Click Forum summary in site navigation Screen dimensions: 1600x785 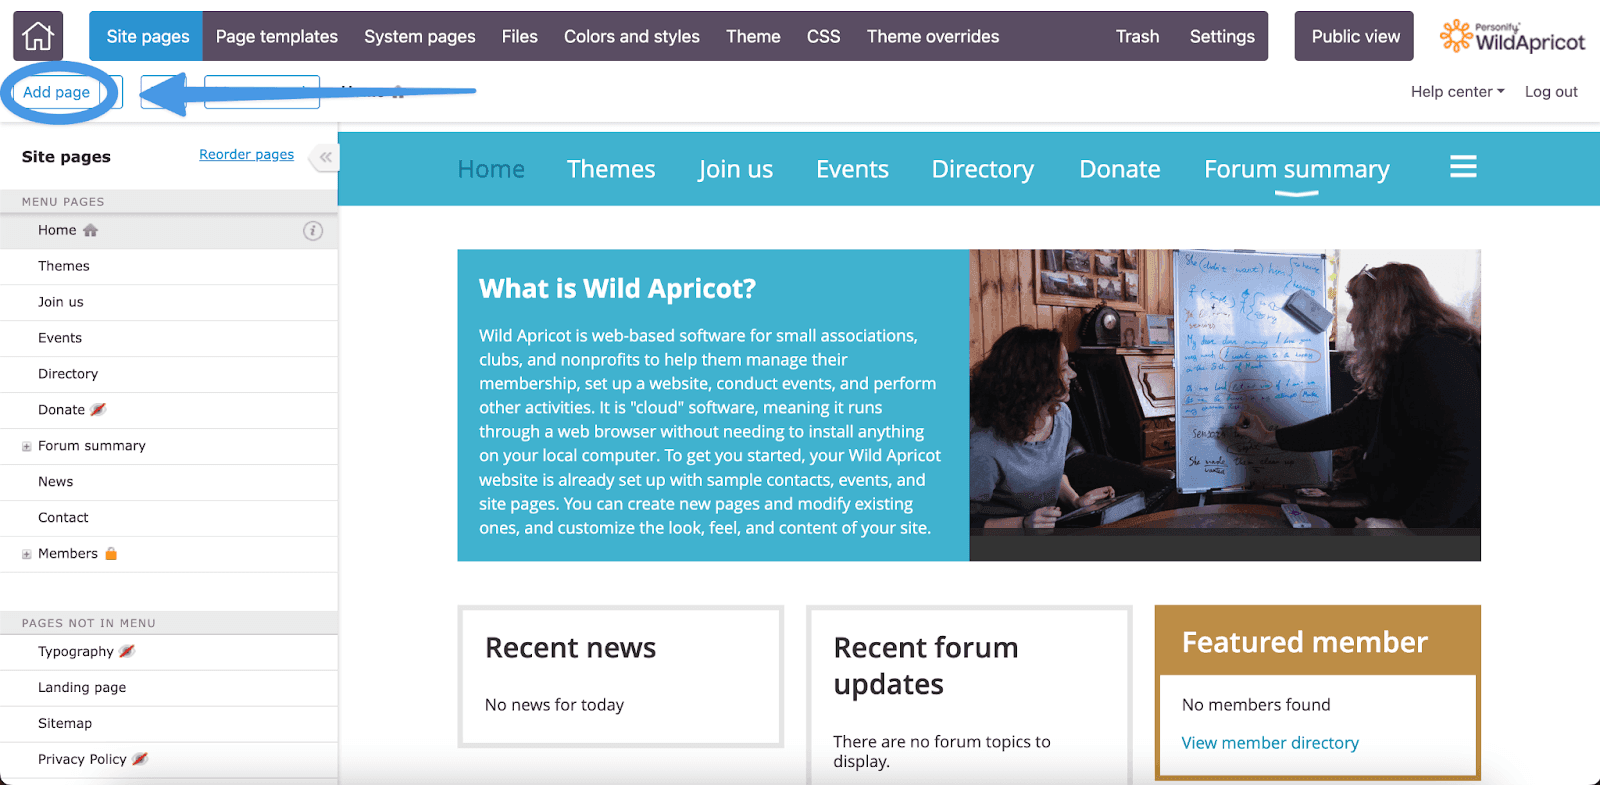click(x=1297, y=169)
